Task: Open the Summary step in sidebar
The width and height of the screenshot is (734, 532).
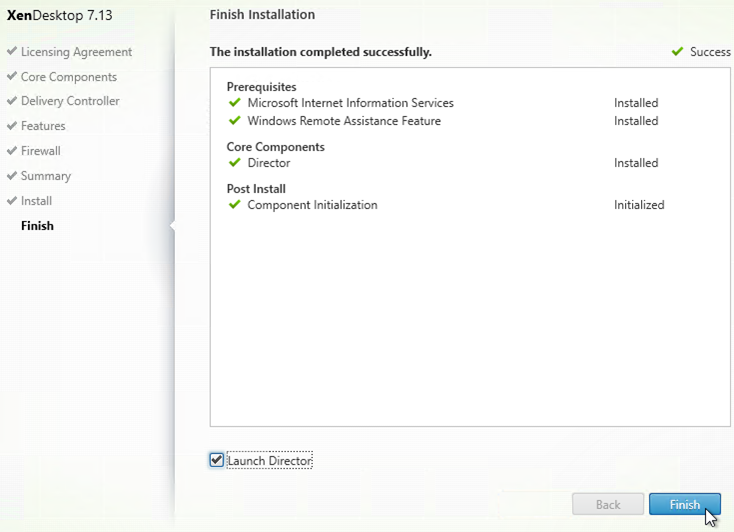Action: point(46,176)
